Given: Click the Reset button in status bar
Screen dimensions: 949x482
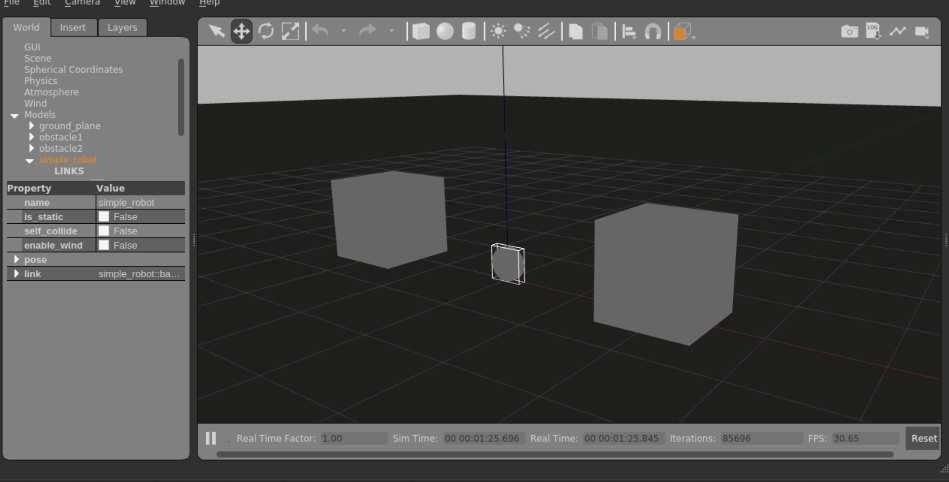Looking at the screenshot, I should pyautogui.click(x=924, y=438).
